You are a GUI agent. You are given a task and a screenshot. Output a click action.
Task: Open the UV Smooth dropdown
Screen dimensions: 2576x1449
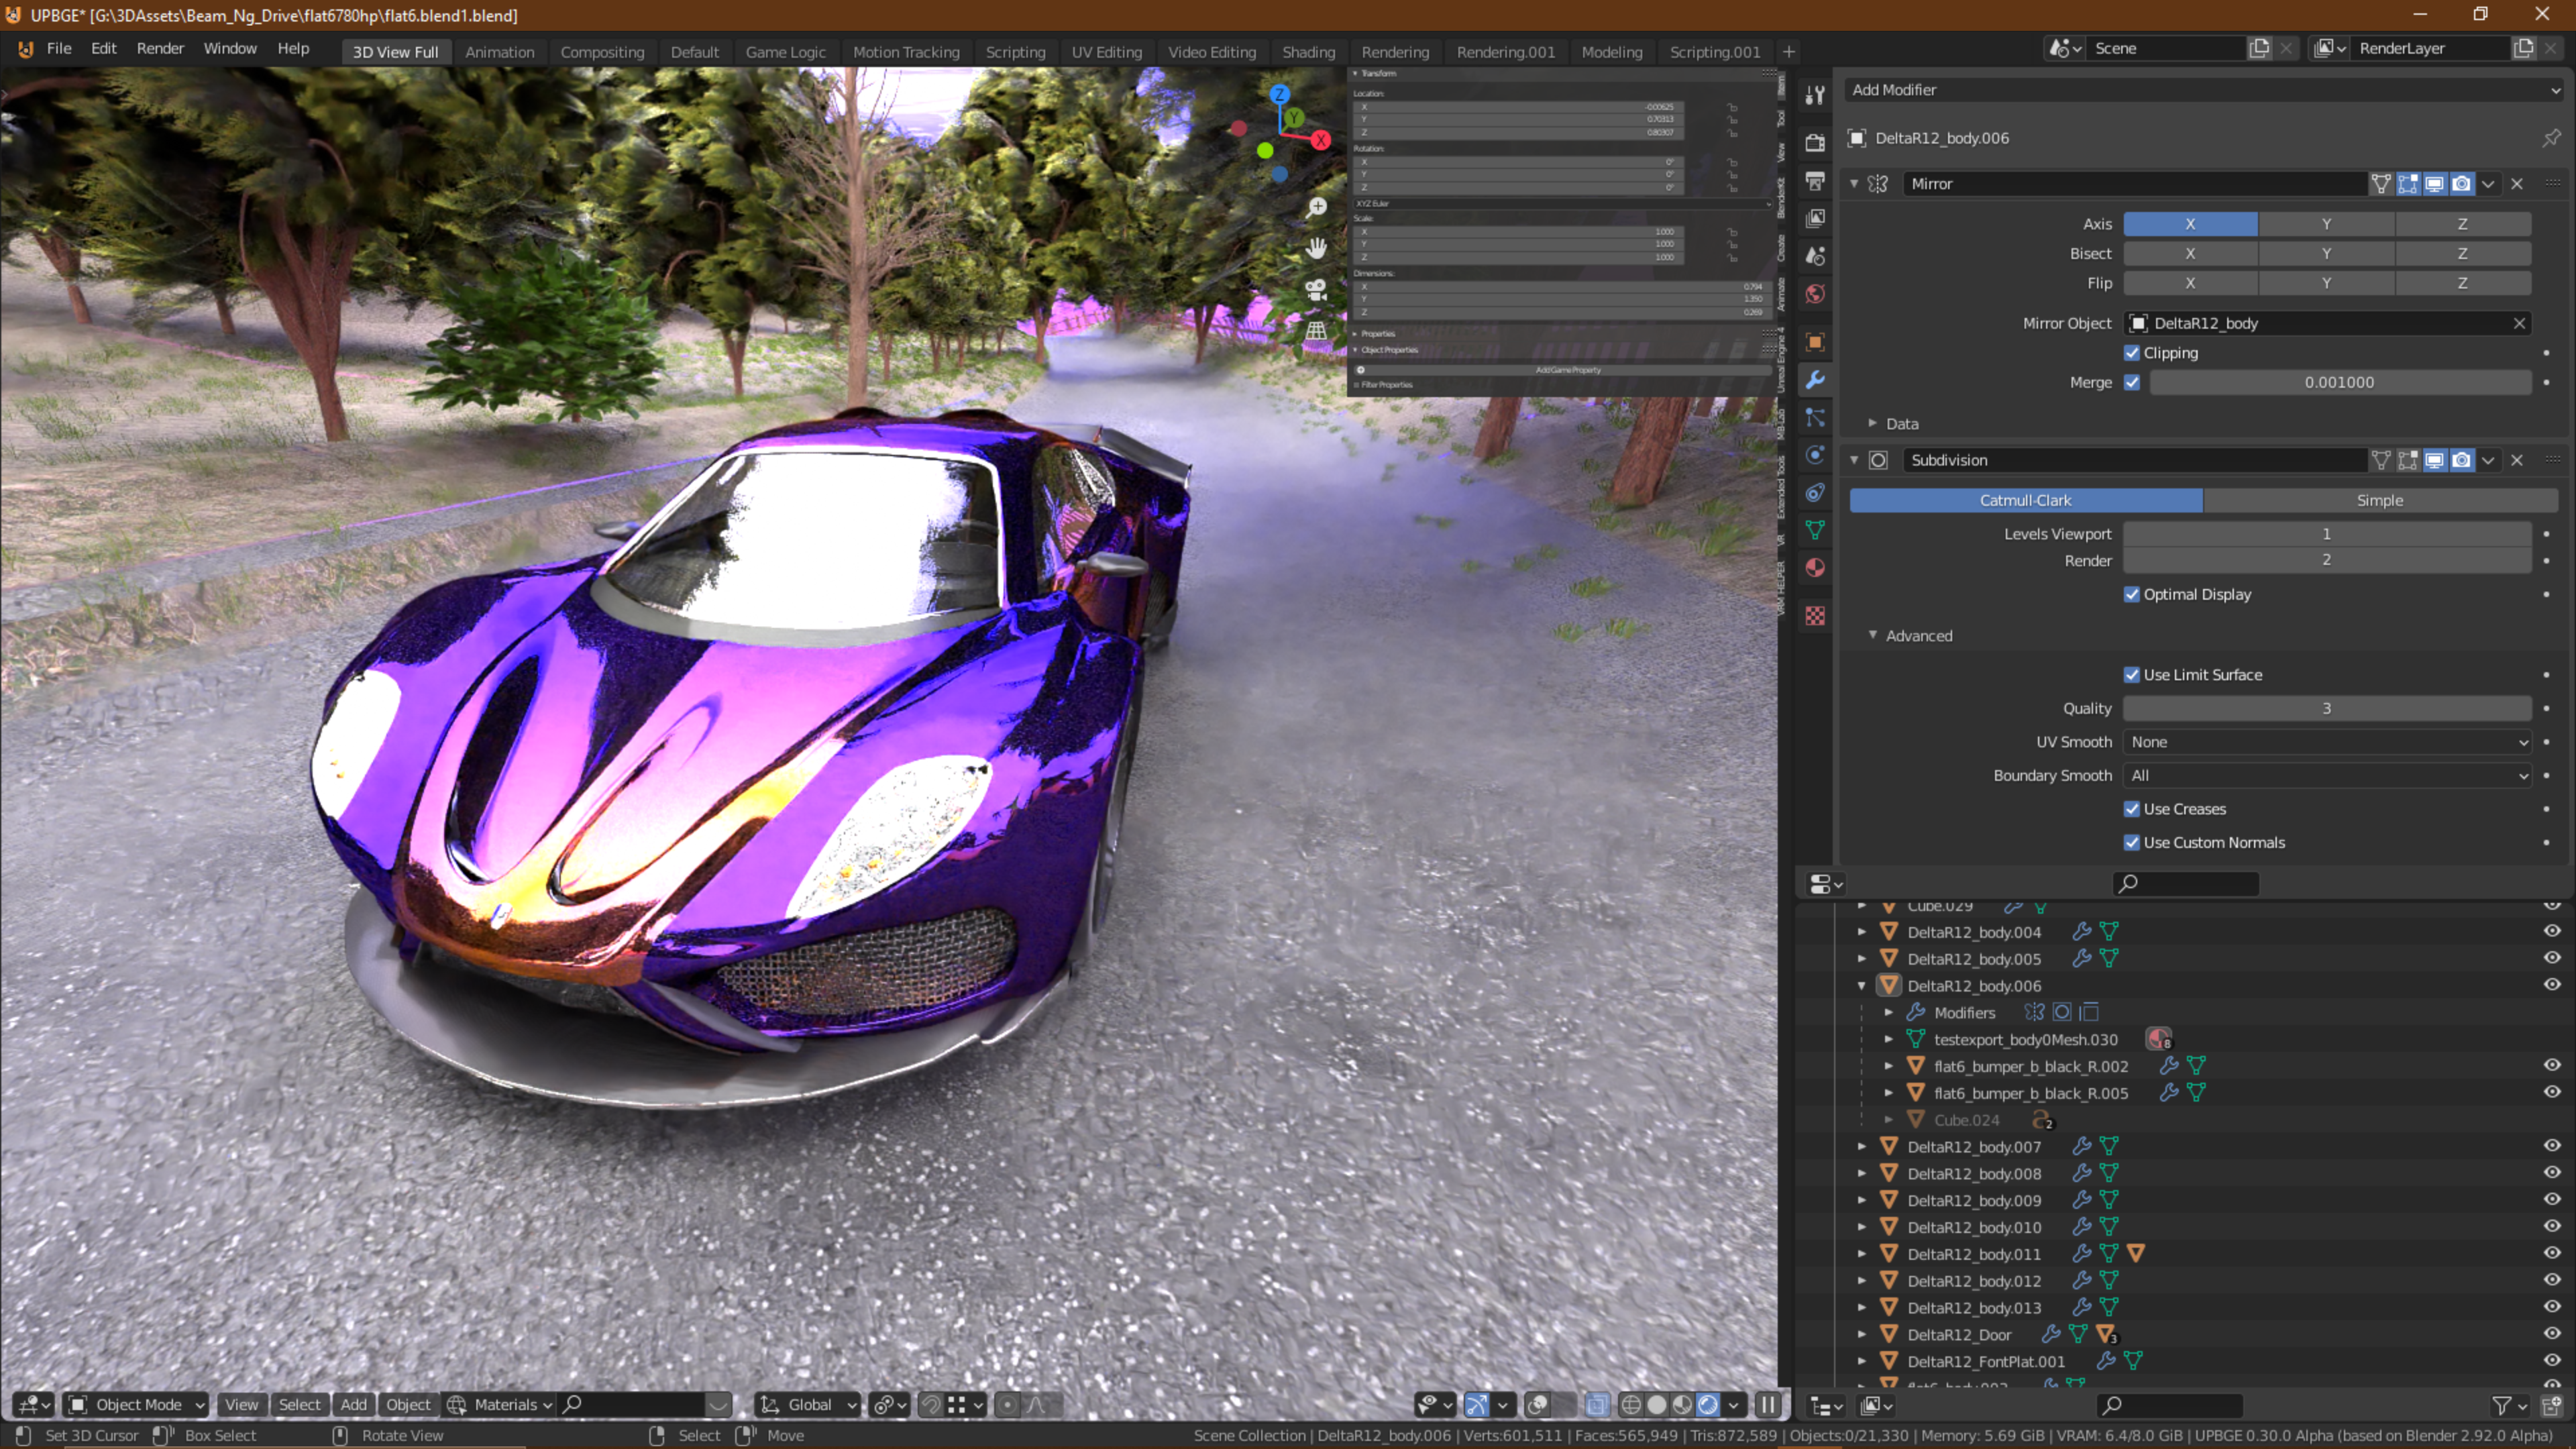point(2327,742)
